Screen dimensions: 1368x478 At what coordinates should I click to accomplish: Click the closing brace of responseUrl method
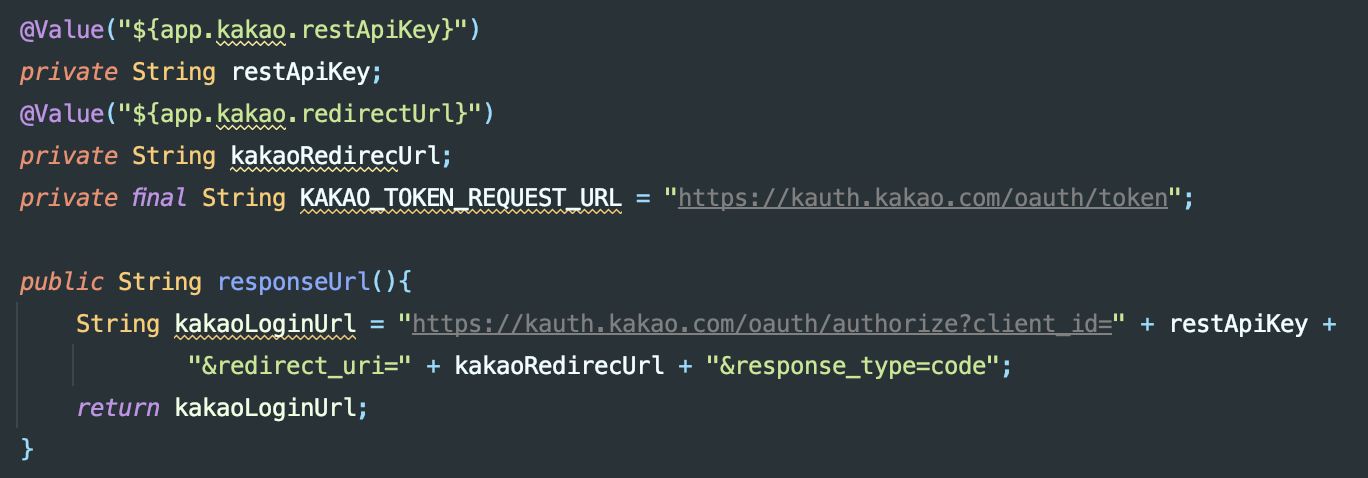[x=26, y=449]
